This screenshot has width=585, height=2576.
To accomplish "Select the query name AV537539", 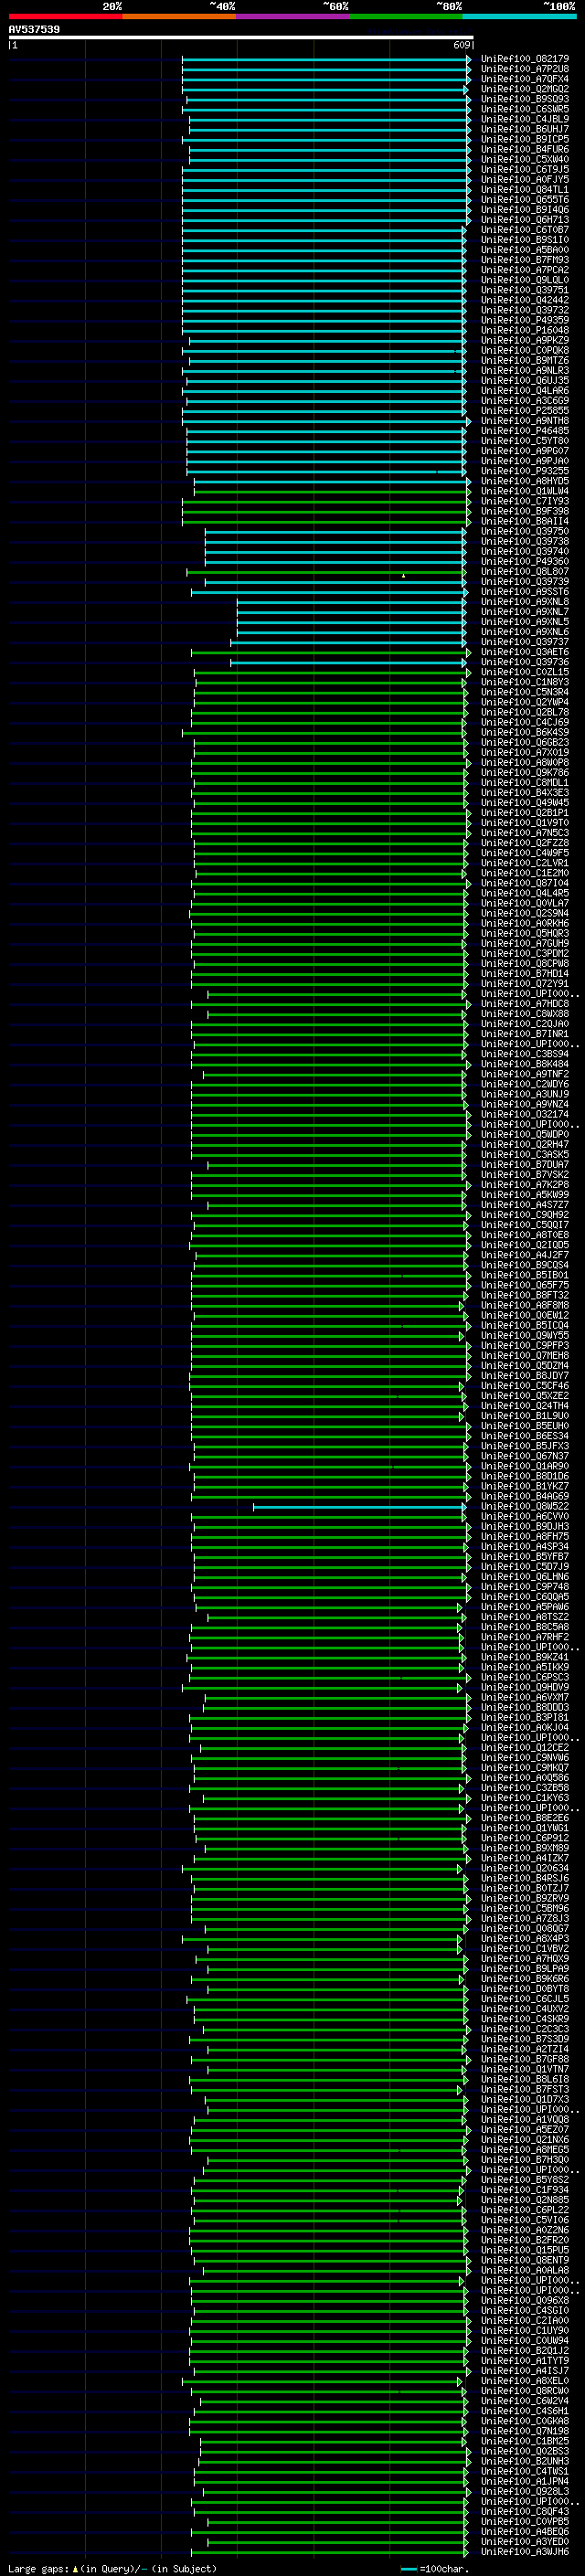I will (x=34, y=30).
